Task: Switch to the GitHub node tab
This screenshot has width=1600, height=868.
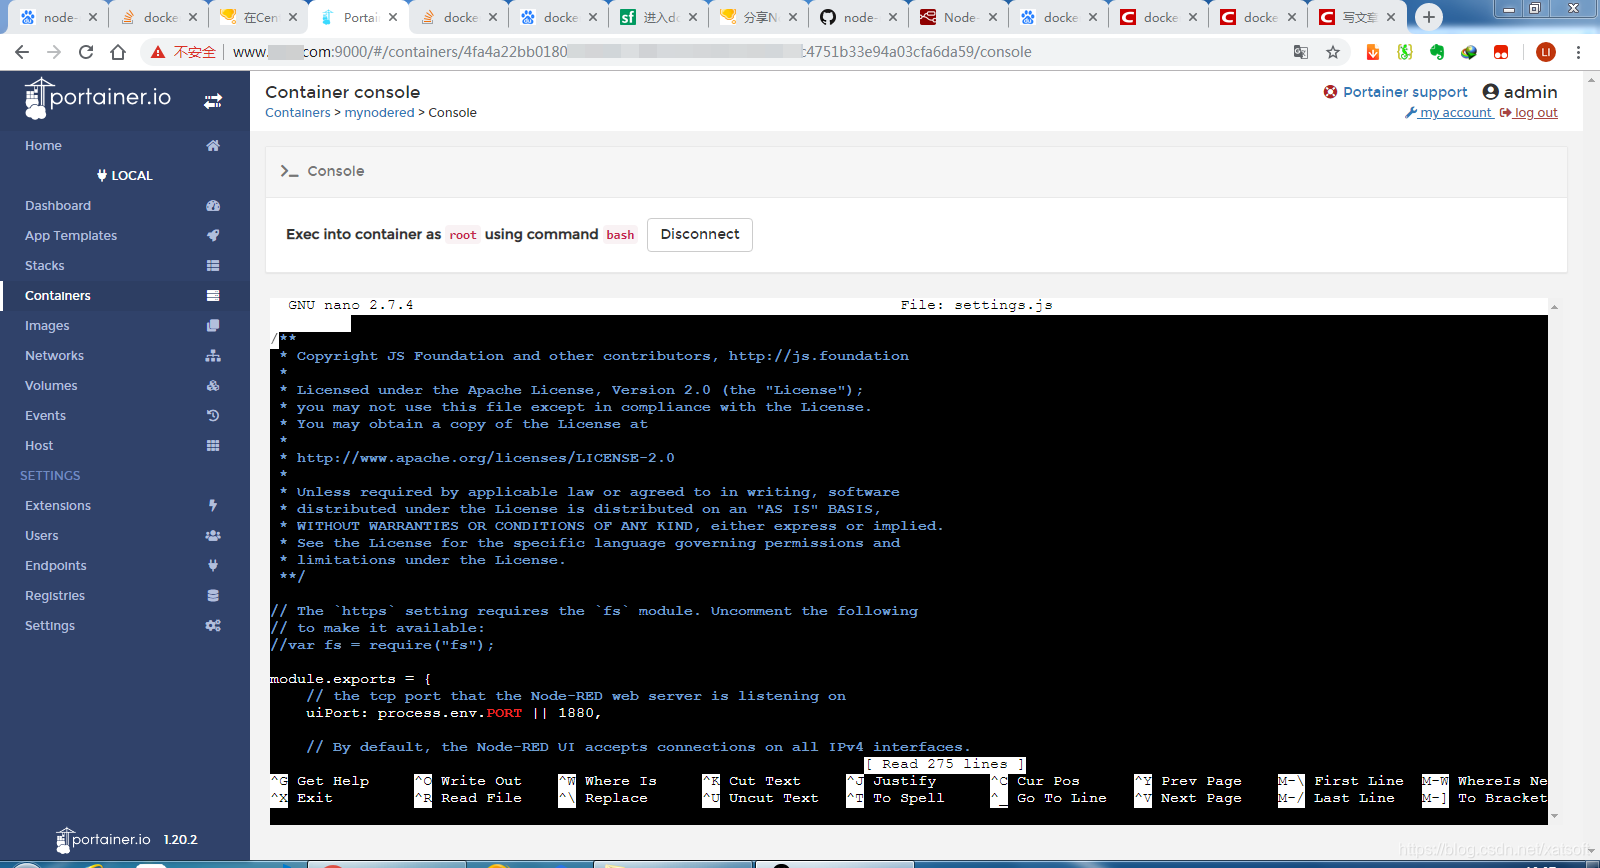Action: point(858,17)
